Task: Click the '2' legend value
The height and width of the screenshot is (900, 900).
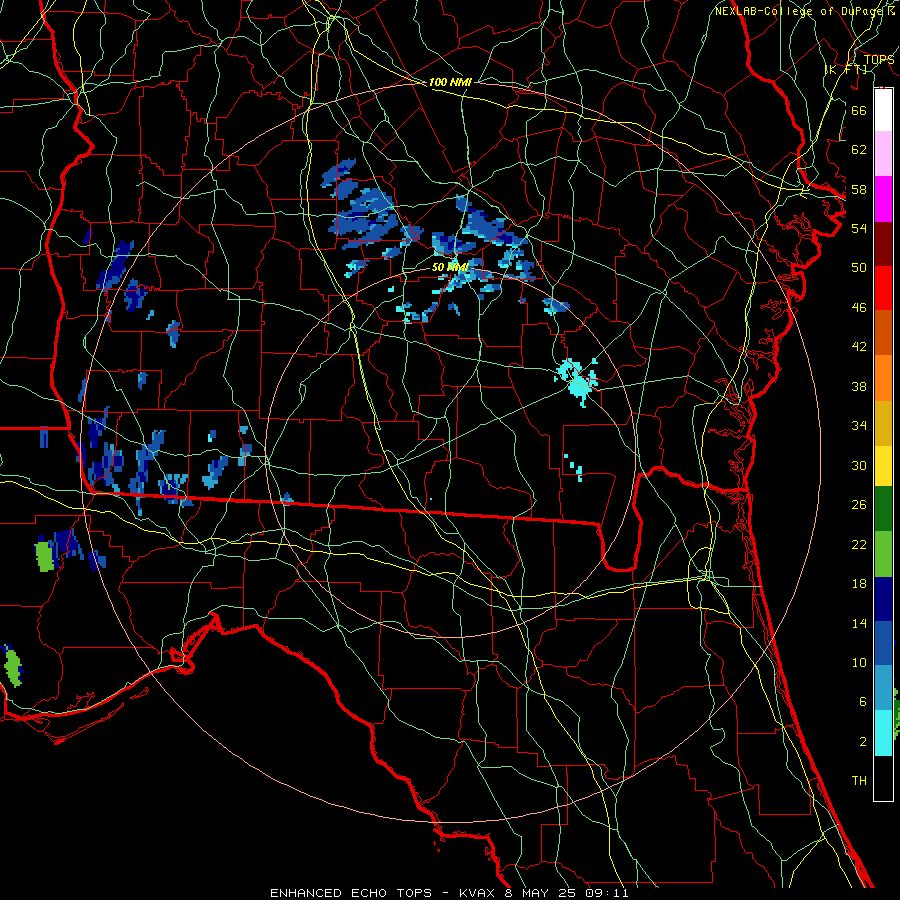Action: click(862, 742)
